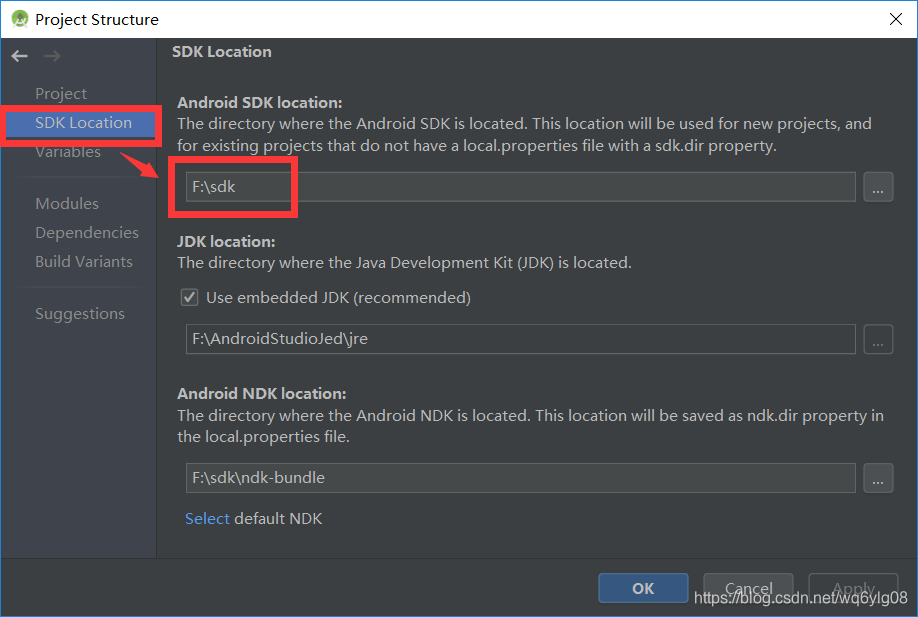Open the Dependencies configuration page
The width and height of the screenshot is (918, 617).
[87, 232]
